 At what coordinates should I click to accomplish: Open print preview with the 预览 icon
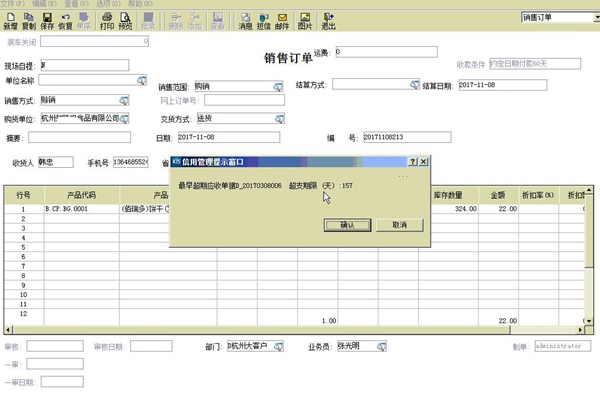tap(125, 21)
